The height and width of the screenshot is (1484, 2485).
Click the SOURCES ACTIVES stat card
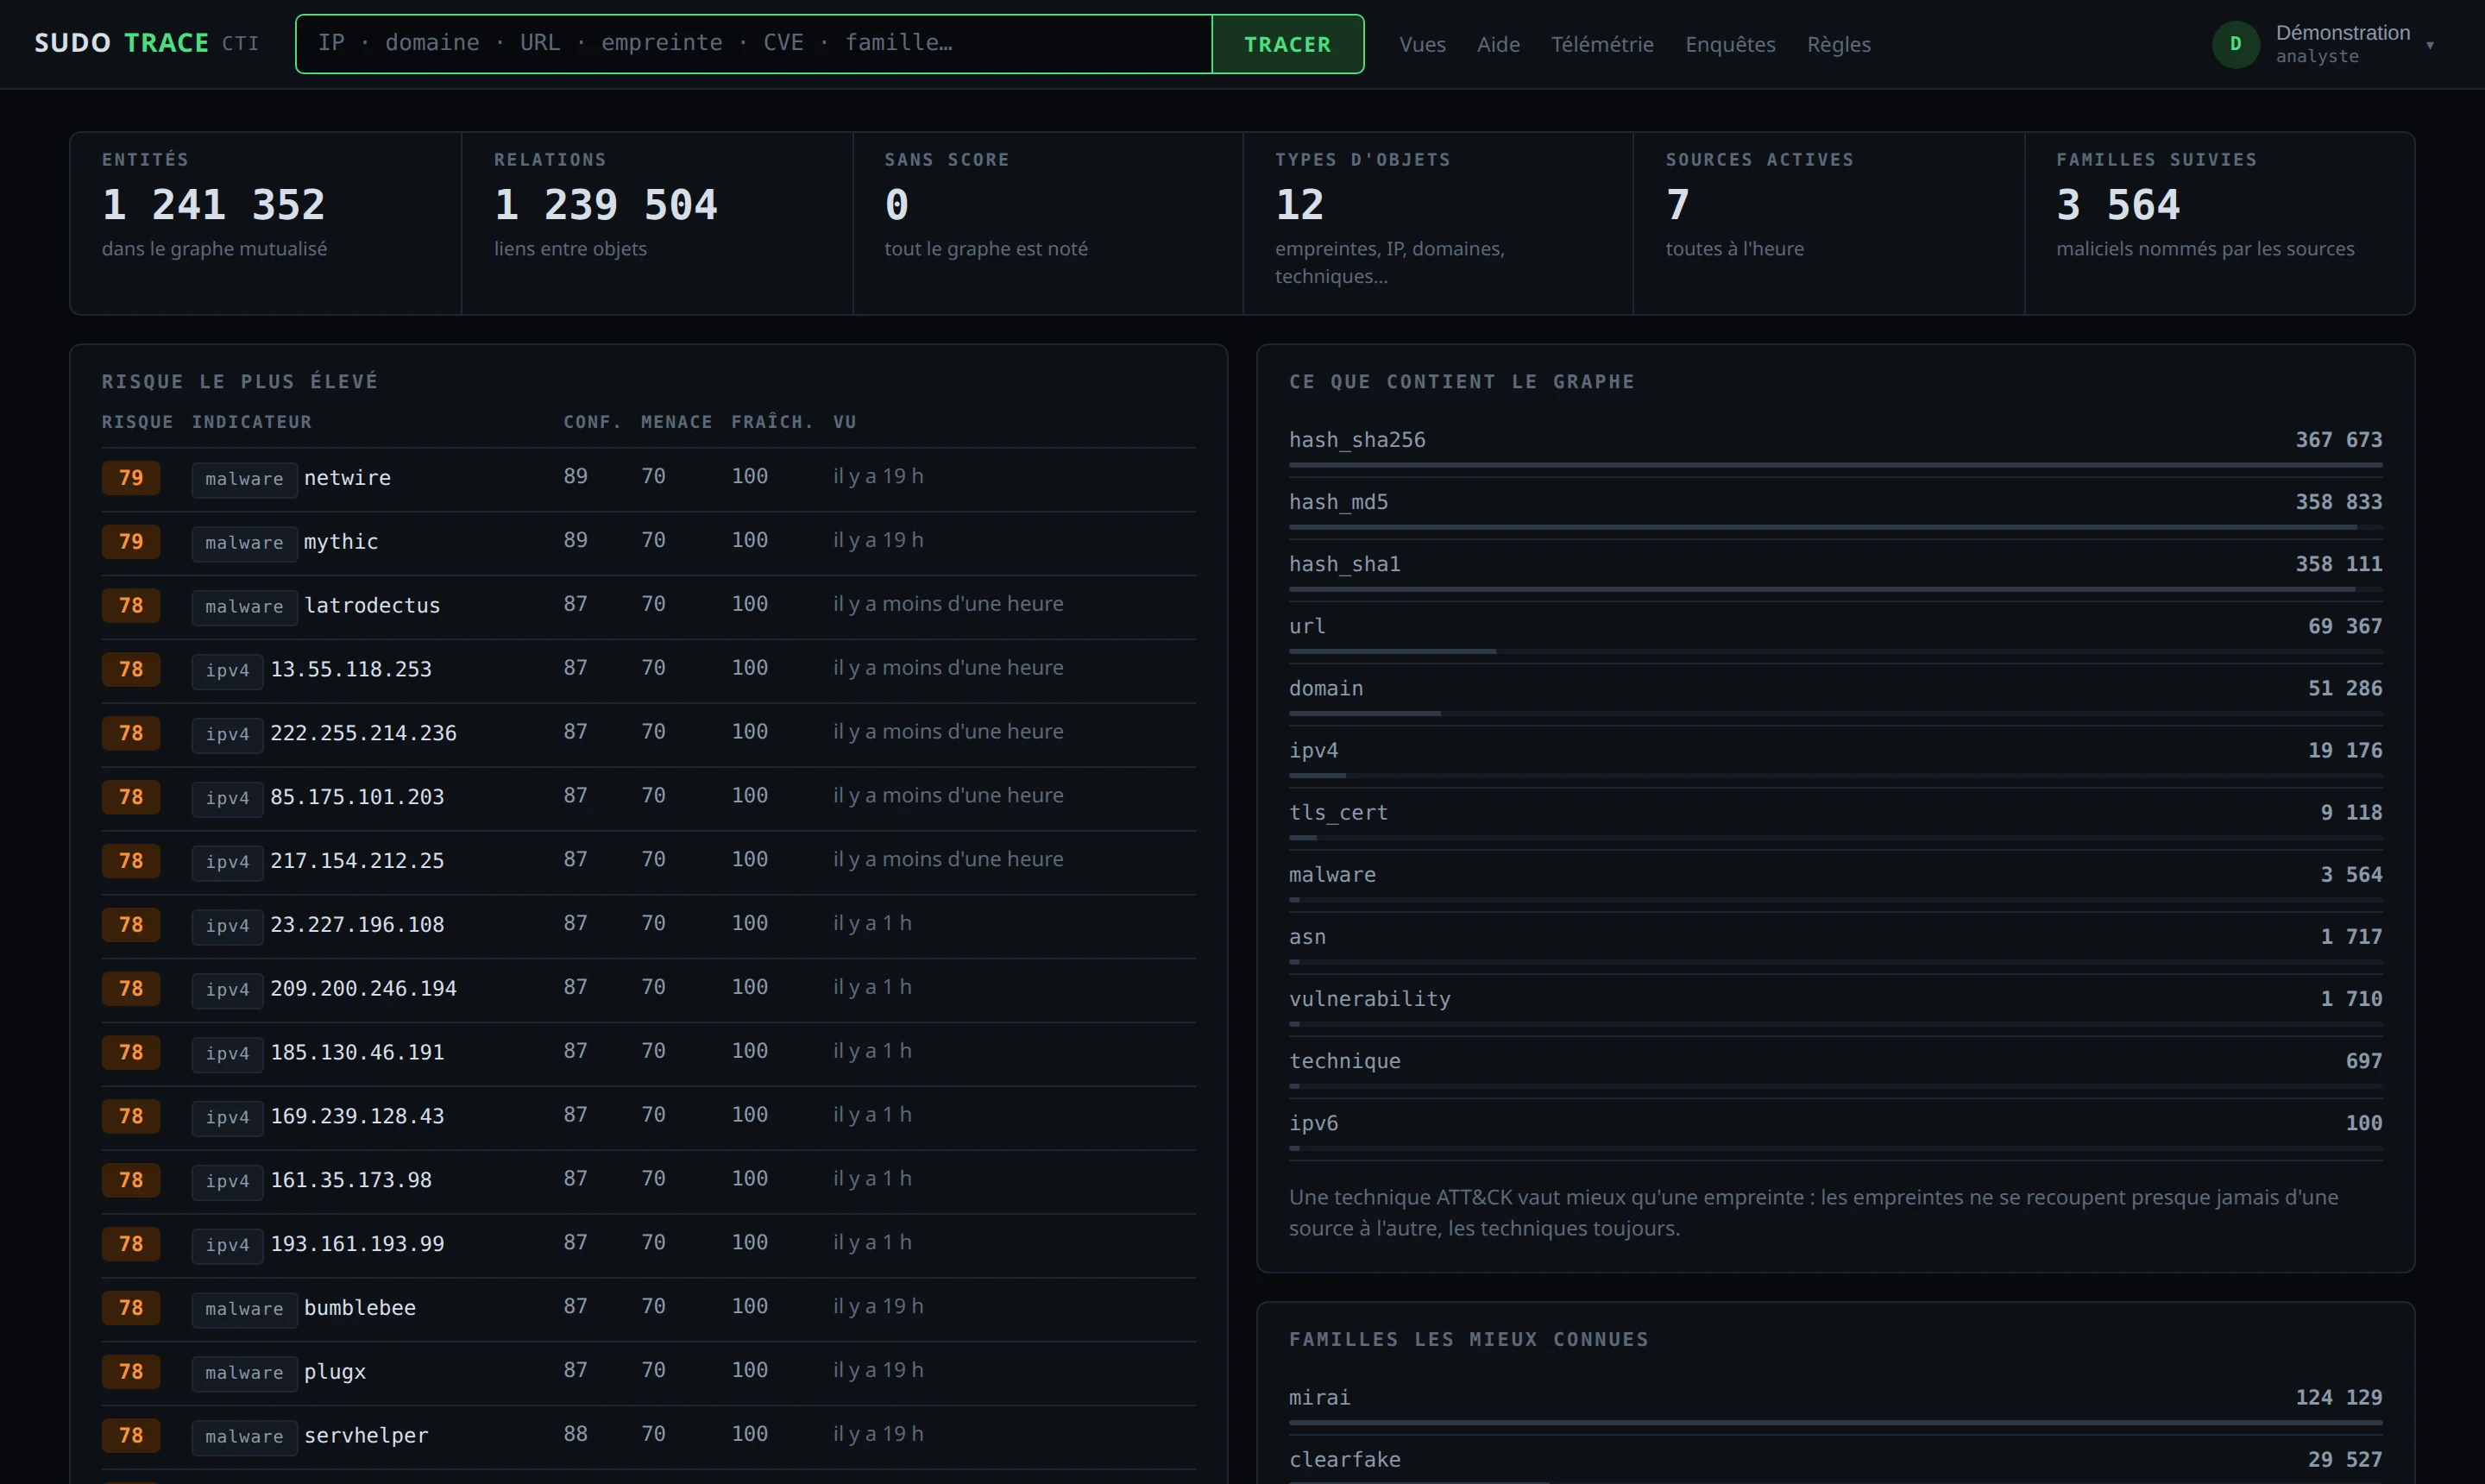click(1829, 223)
